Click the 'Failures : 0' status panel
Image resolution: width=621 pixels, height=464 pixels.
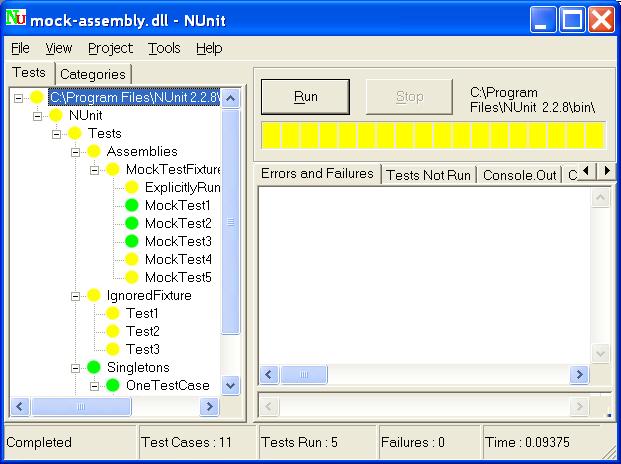click(x=430, y=442)
